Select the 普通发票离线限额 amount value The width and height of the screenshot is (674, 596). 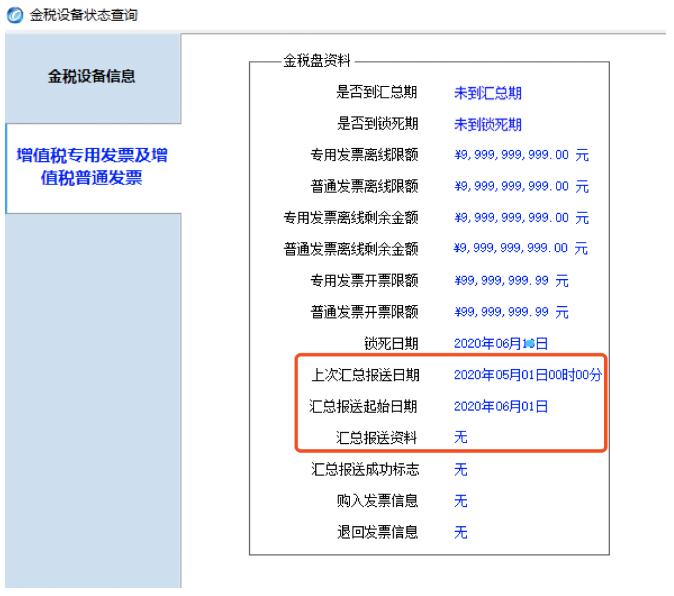click(521, 187)
